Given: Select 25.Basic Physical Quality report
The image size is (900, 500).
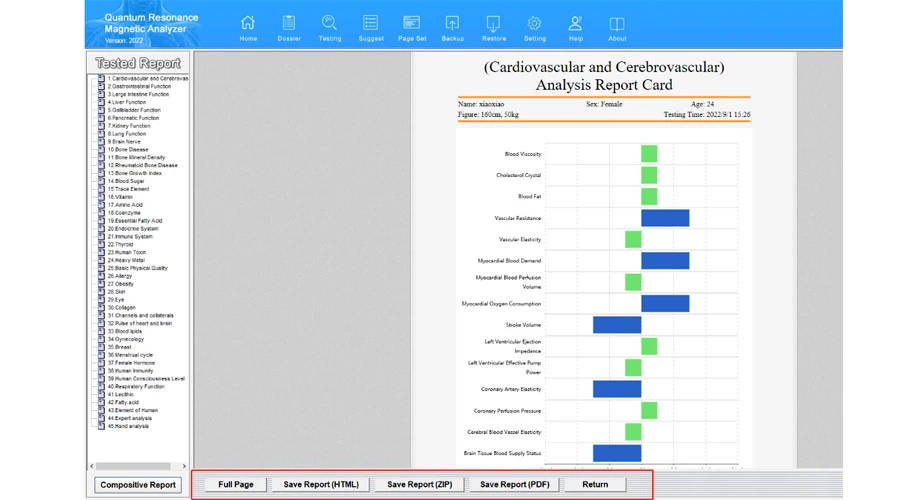Looking at the screenshot, I should click(138, 268).
